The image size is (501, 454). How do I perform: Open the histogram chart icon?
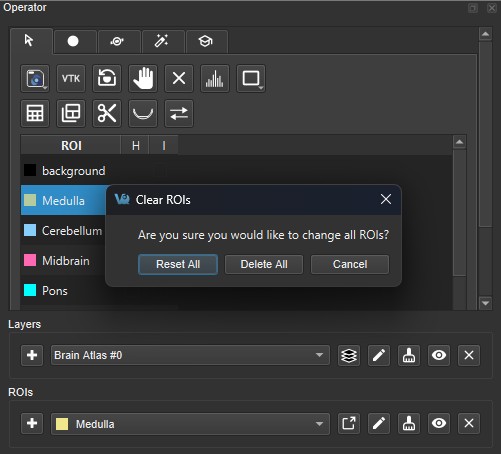point(215,79)
